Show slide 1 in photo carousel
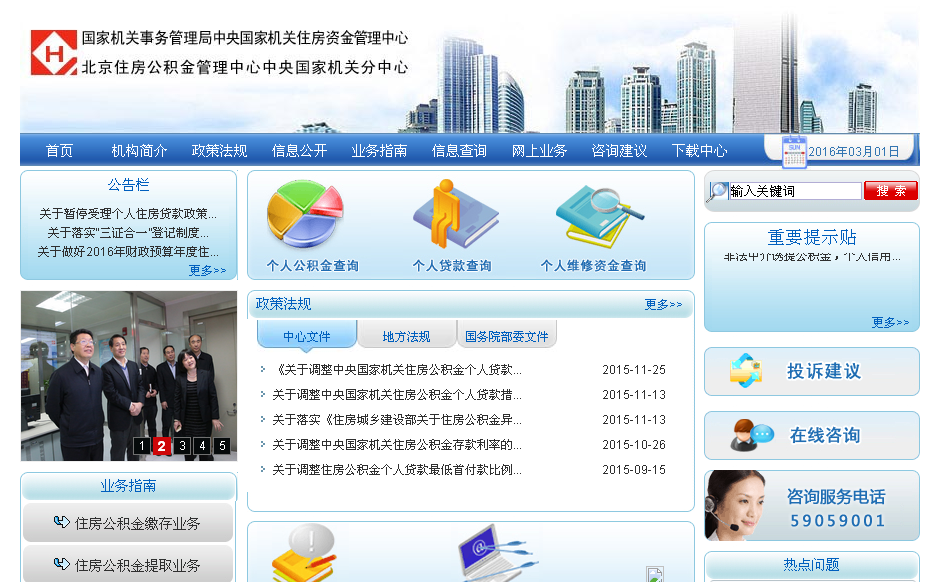The width and height of the screenshot is (934, 582). click(142, 446)
